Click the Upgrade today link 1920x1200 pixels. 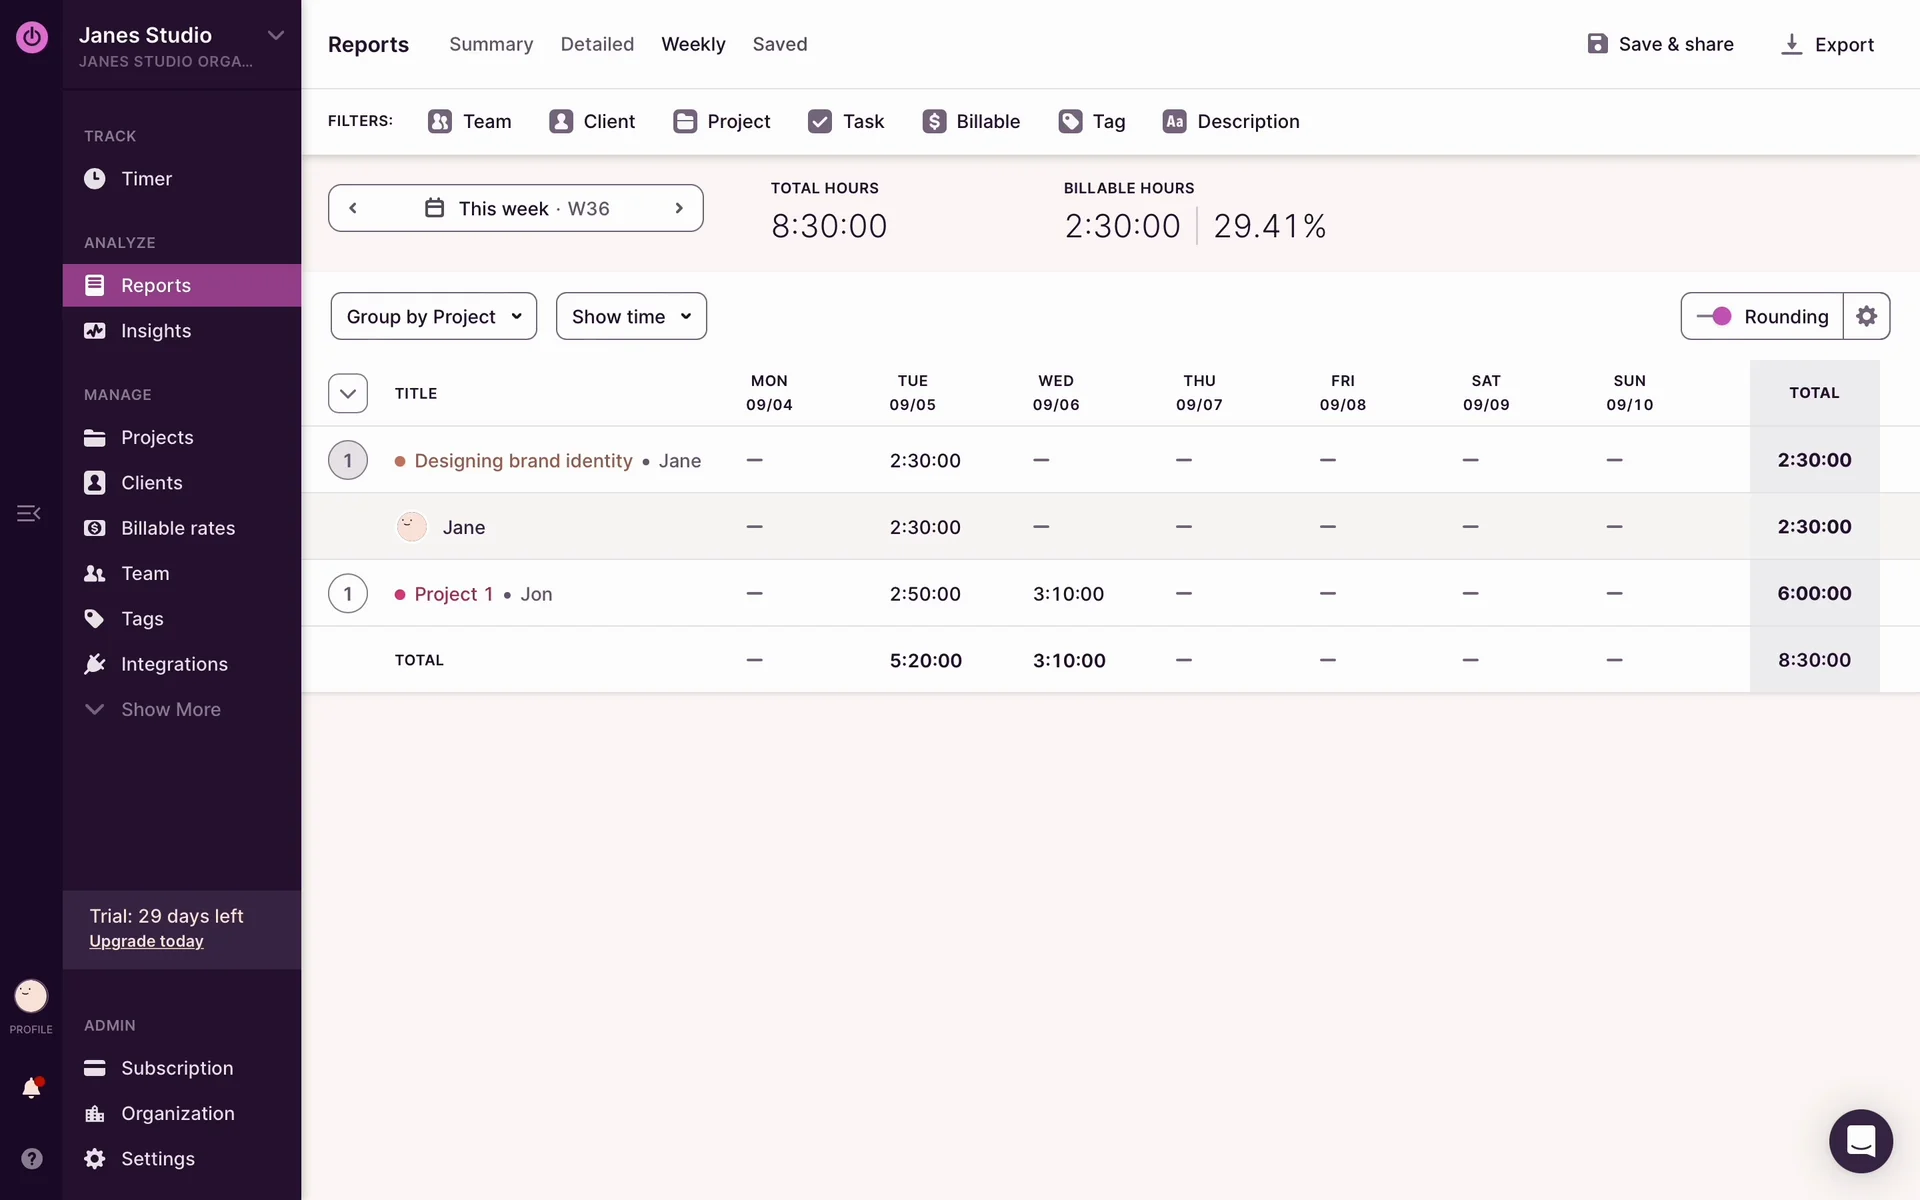pyautogui.click(x=146, y=941)
